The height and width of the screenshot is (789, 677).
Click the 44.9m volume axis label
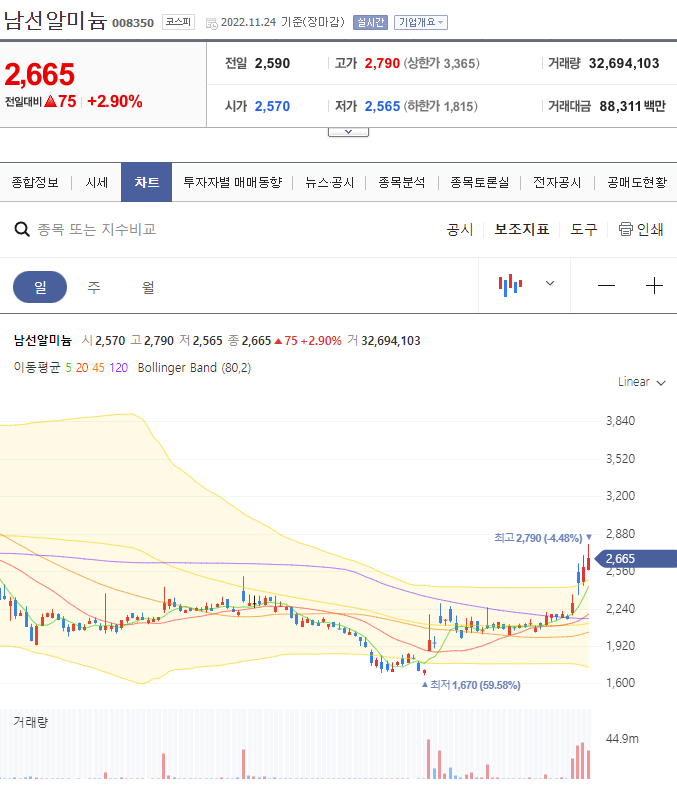[622, 739]
